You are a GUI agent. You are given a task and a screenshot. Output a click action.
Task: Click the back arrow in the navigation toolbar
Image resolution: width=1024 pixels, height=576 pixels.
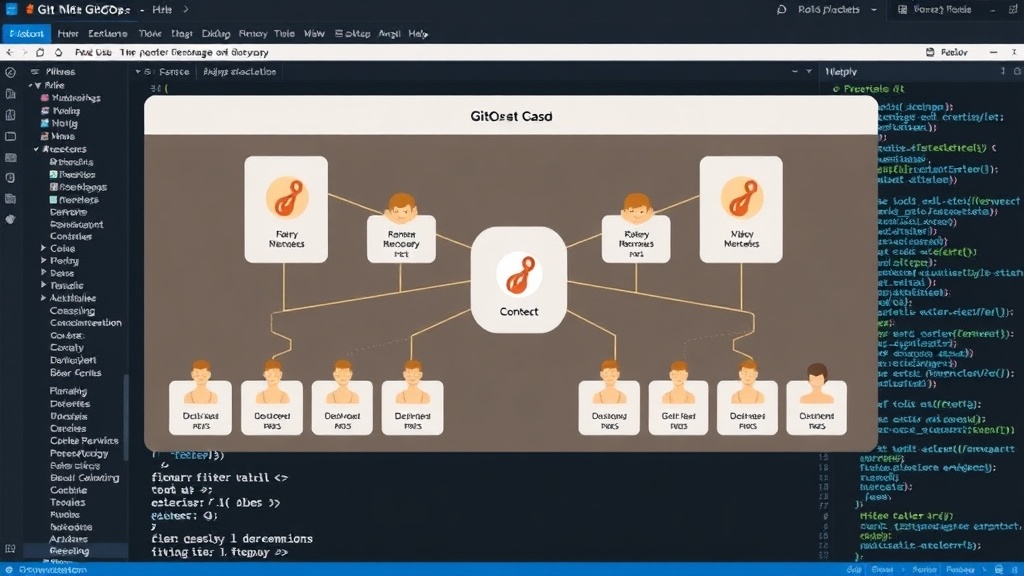(9, 52)
